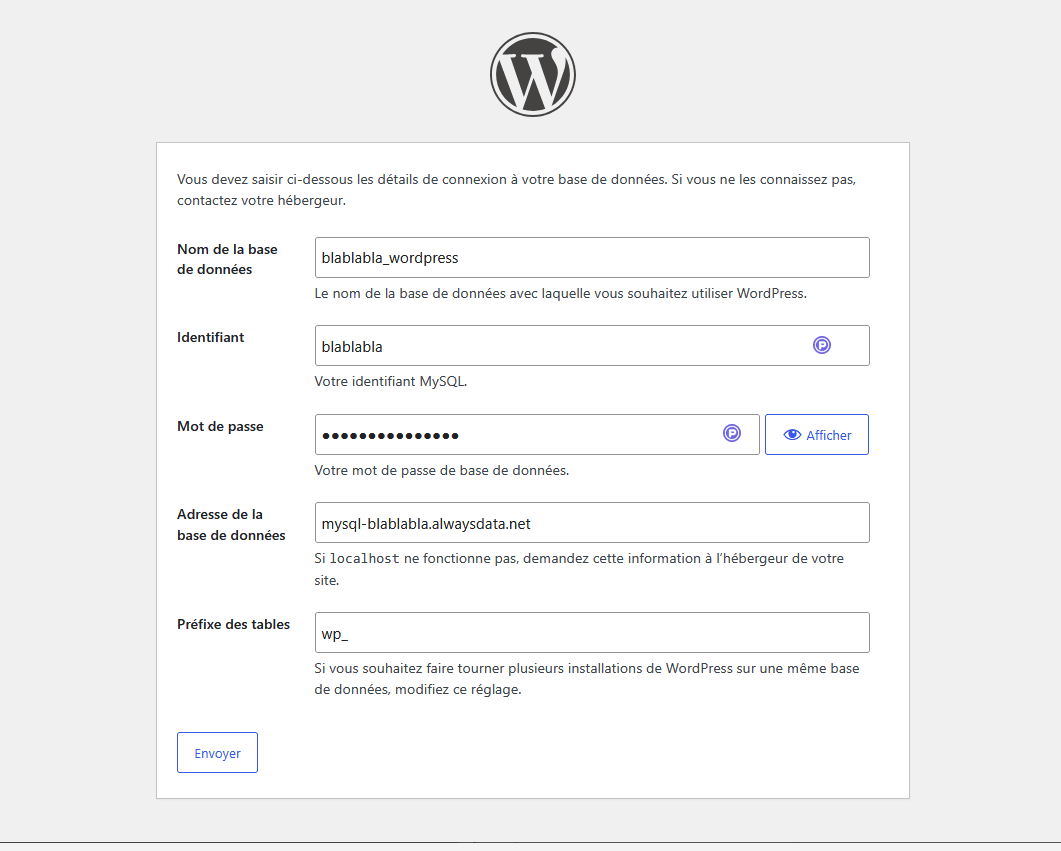Click the 'Mot de passe' label
This screenshot has width=1061, height=851.
tap(220, 426)
